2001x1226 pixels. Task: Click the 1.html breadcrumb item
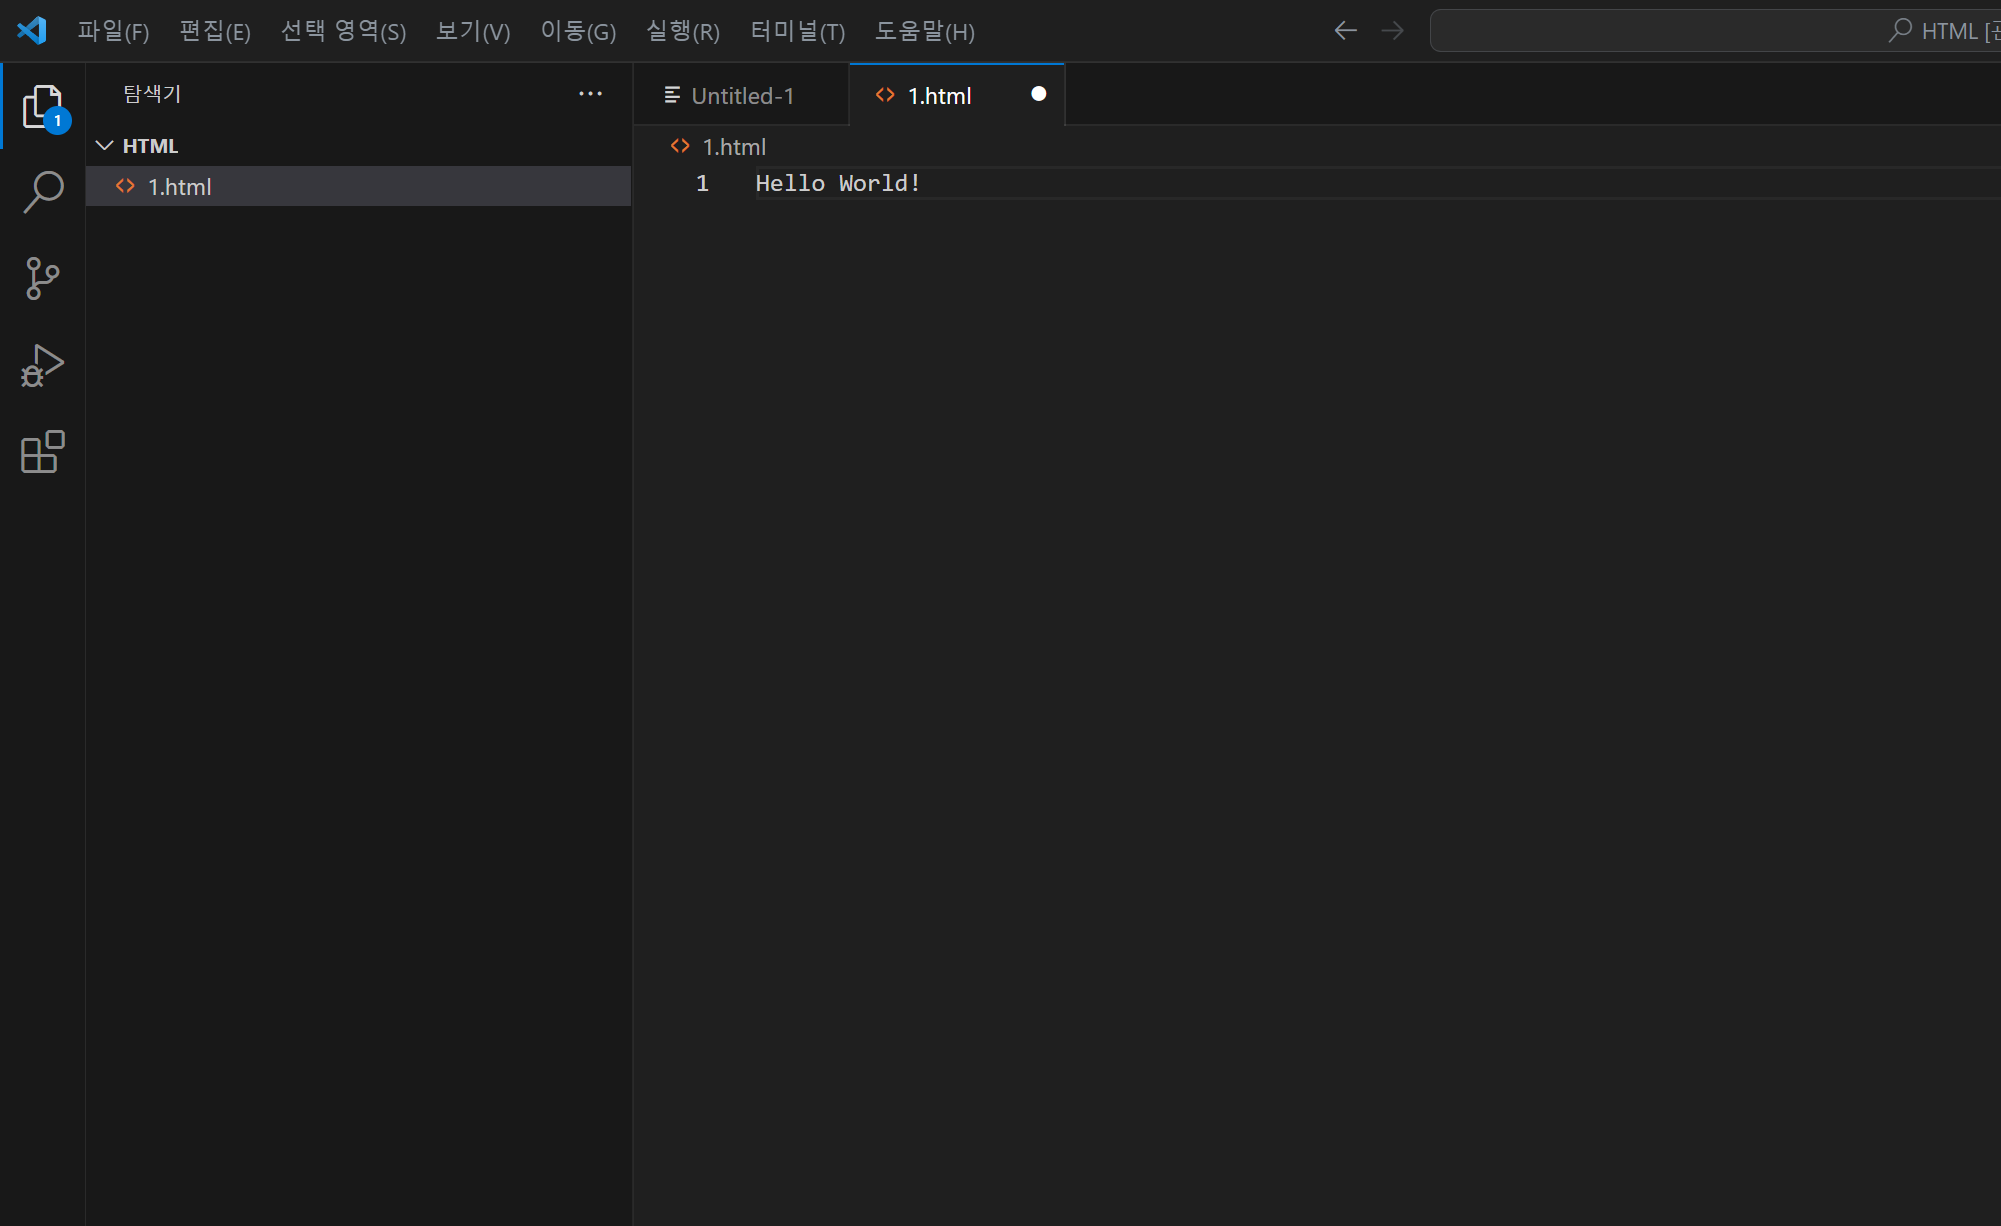733,147
